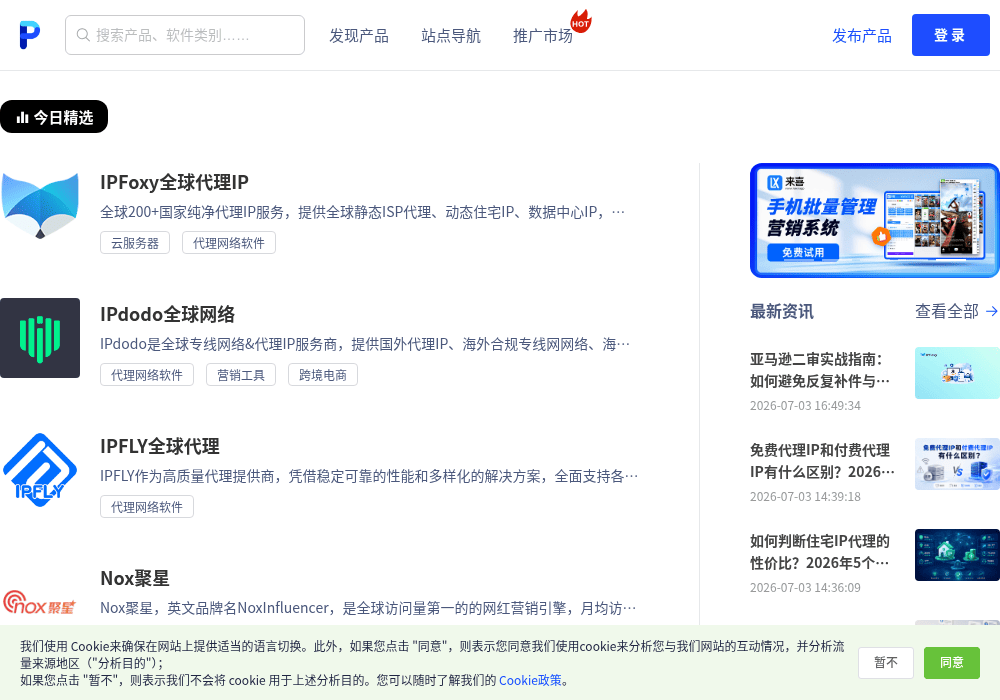Click the 代理网络软件 tag under IPFLY
This screenshot has width=1000, height=700.
point(147,507)
